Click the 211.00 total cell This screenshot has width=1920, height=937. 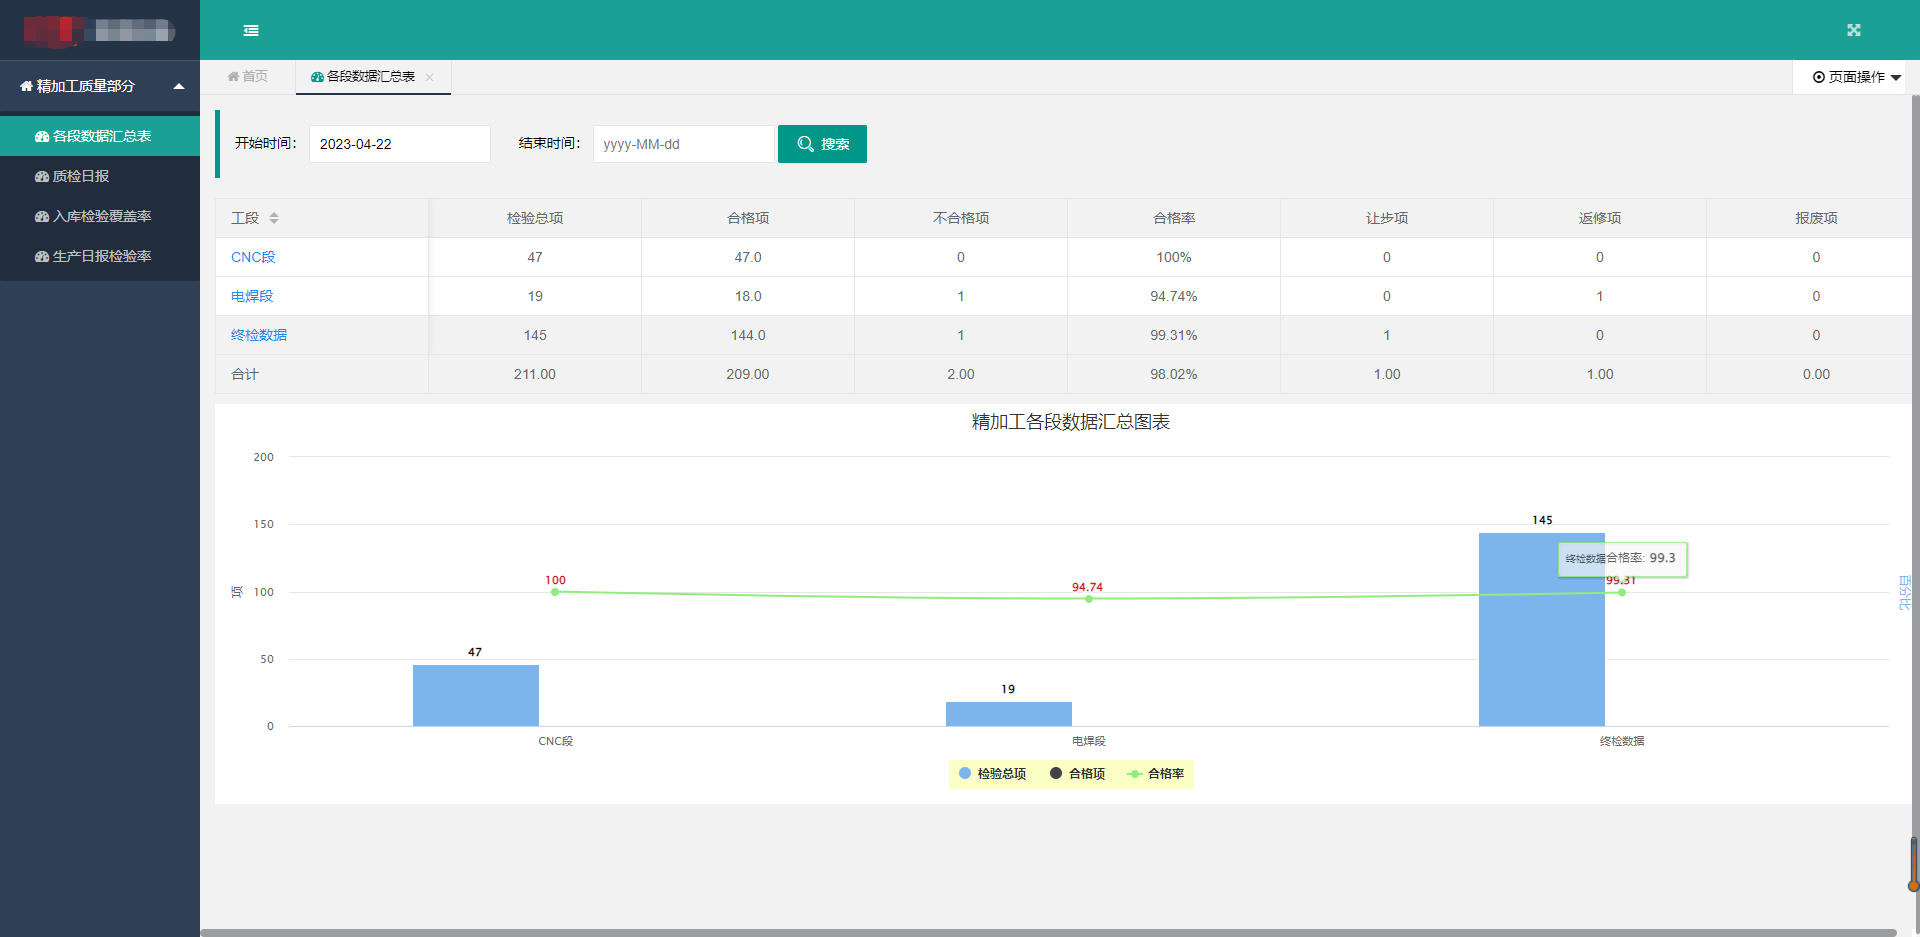pyautogui.click(x=535, y=374)
